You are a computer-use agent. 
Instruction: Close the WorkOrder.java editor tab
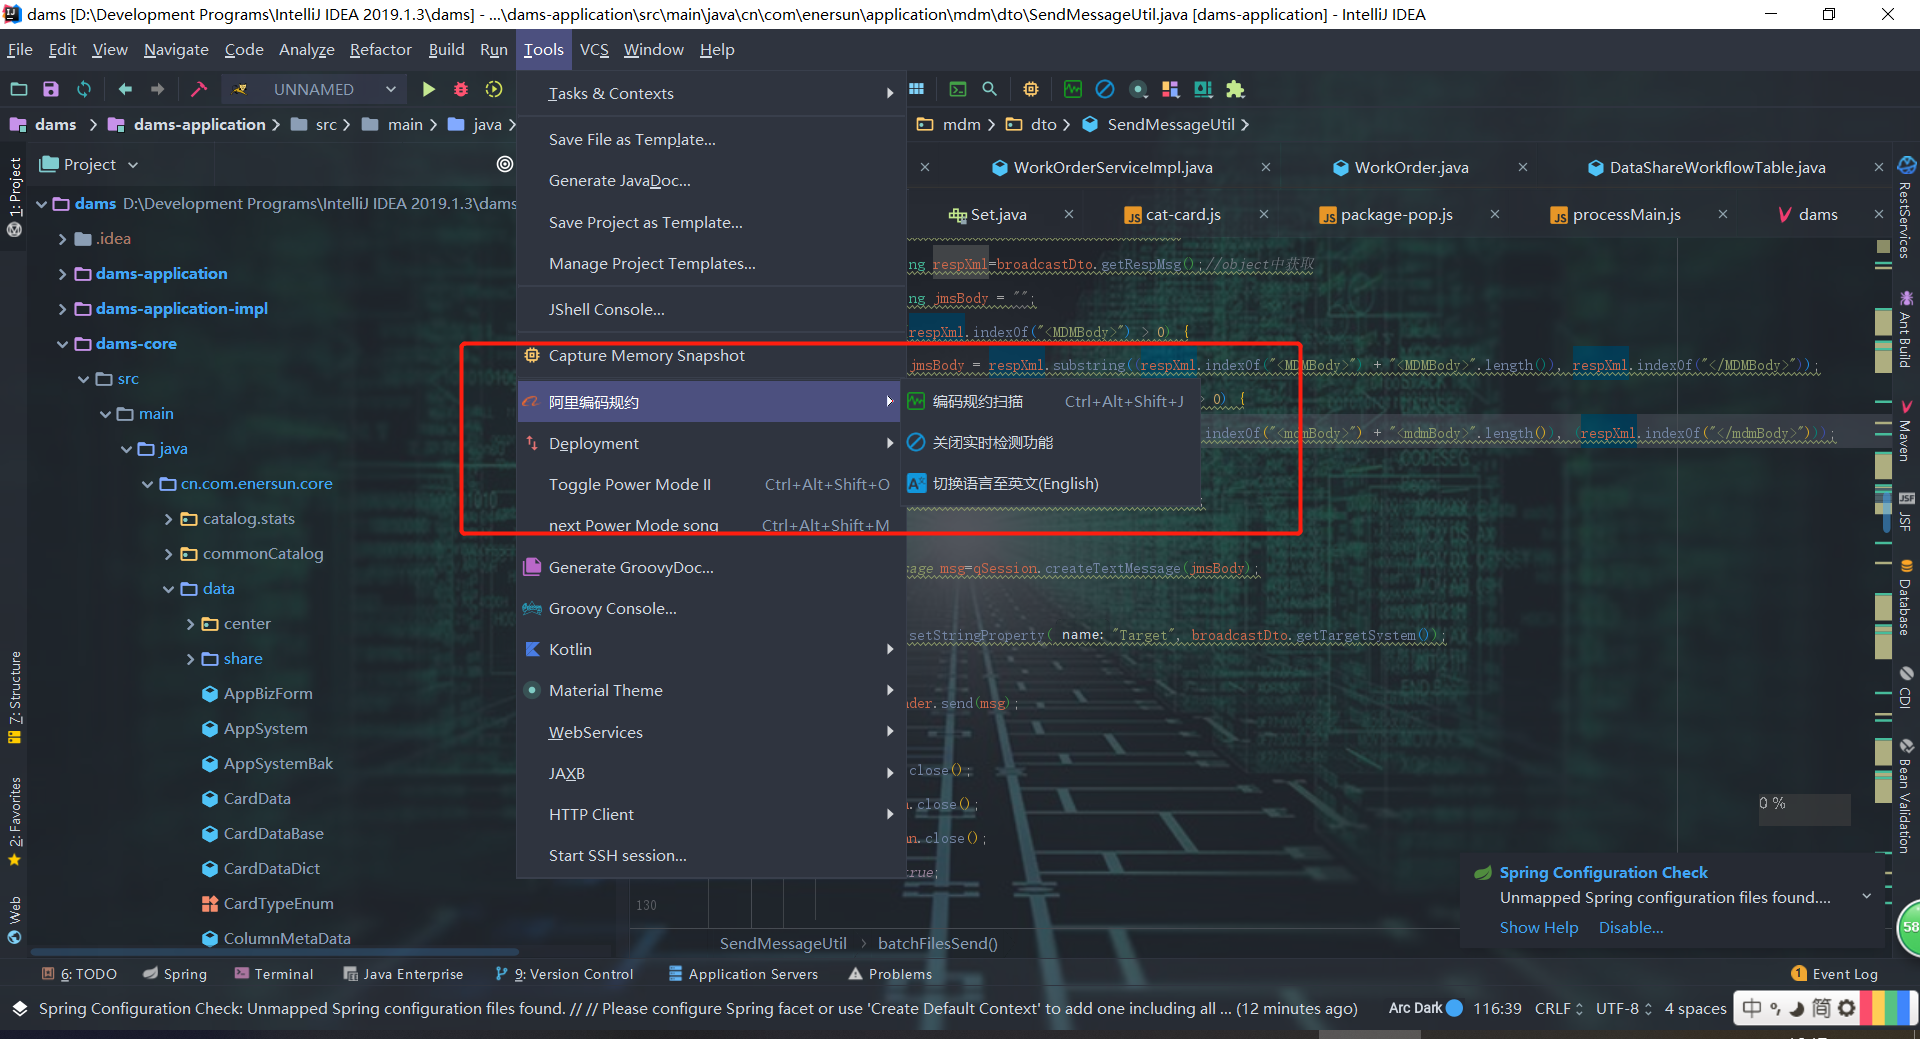[x=1523, y=167]
